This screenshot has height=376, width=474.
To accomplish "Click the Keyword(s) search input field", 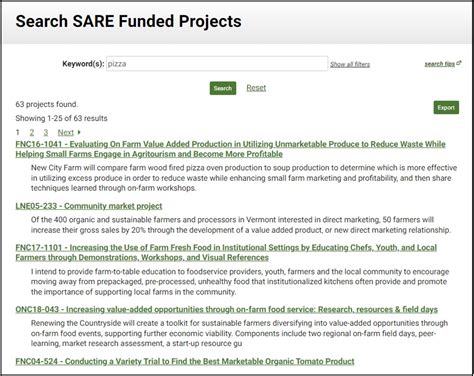I will [217, 64].
